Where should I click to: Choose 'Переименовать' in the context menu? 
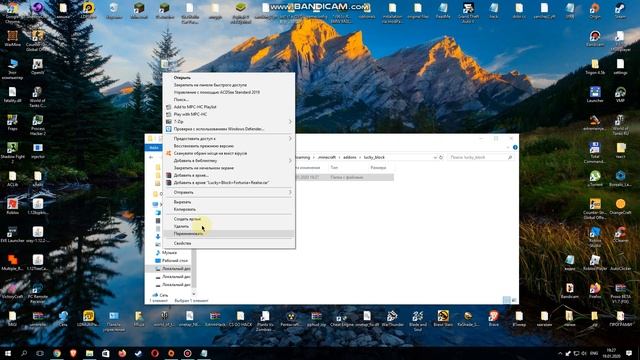point(229,234)
